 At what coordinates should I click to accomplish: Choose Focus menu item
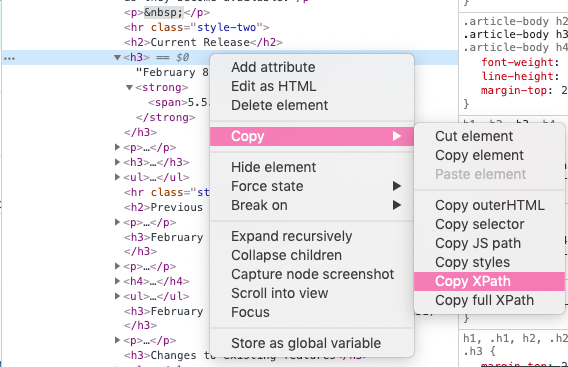pos(312,312)
